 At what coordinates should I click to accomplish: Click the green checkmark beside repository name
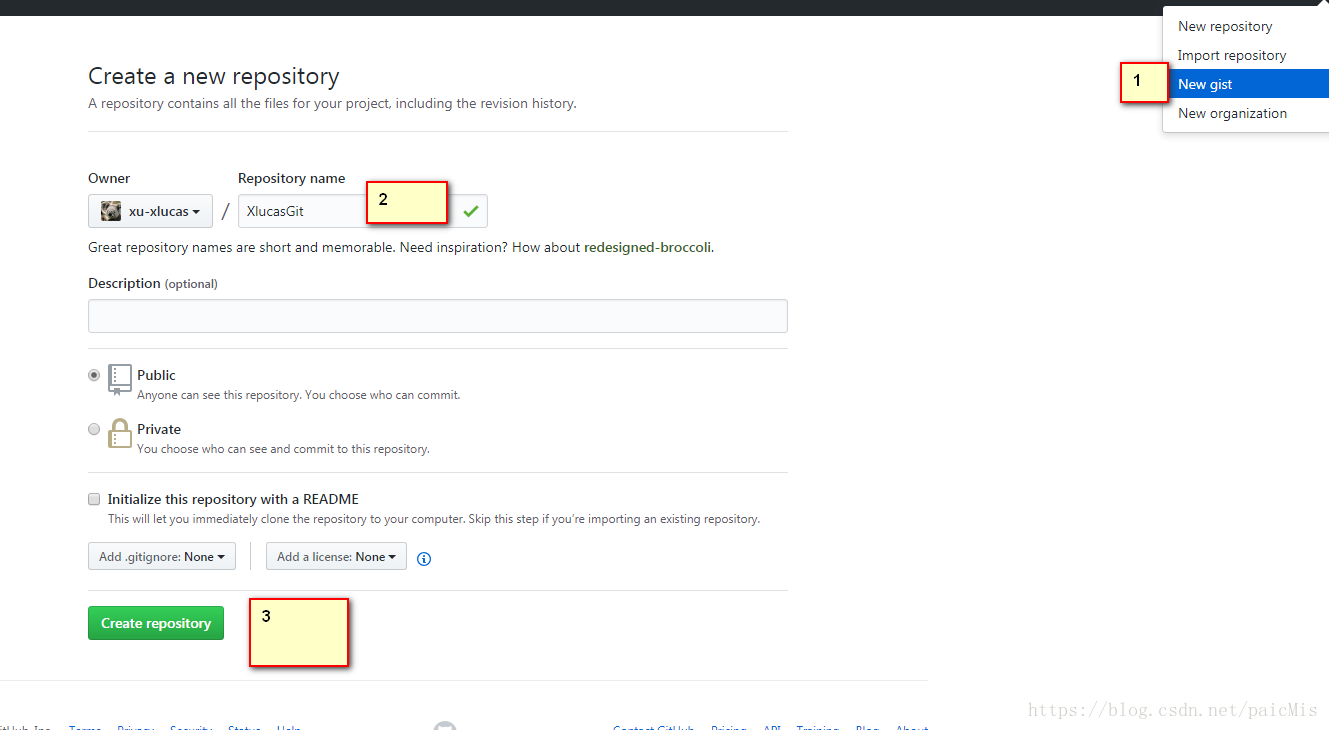[470, 211]
